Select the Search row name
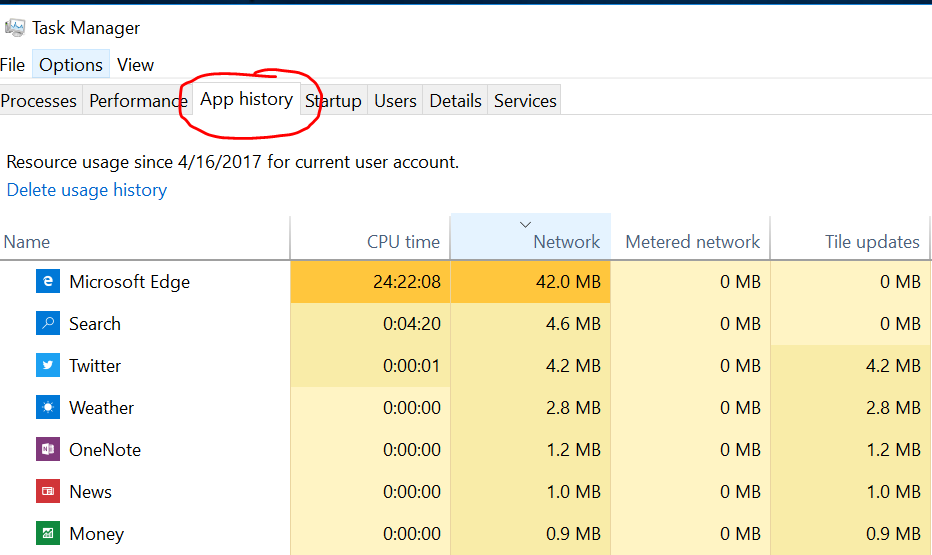The width and height of the screenshot is (932, 555). point(95,323)
